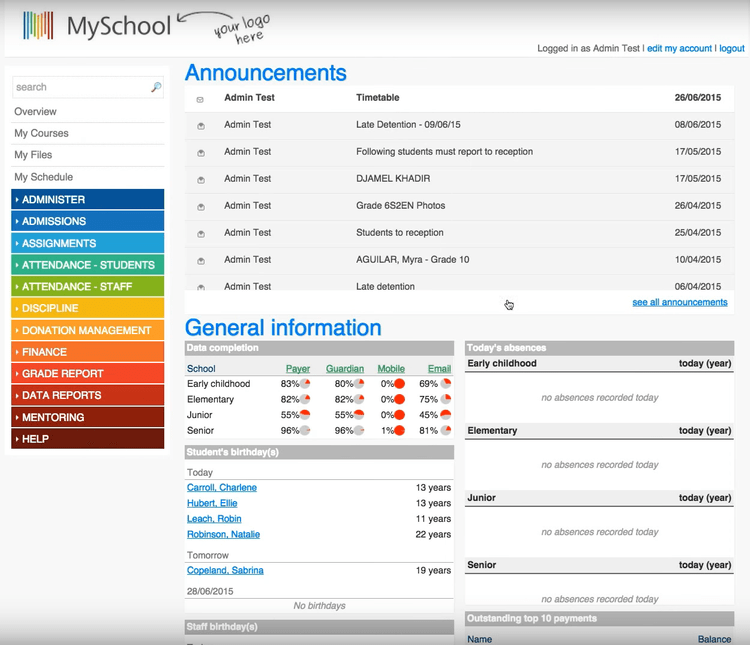Screen dimensions: 750x645
Task: Sort data completion by Mobile column
Action: tap(391, 368)
